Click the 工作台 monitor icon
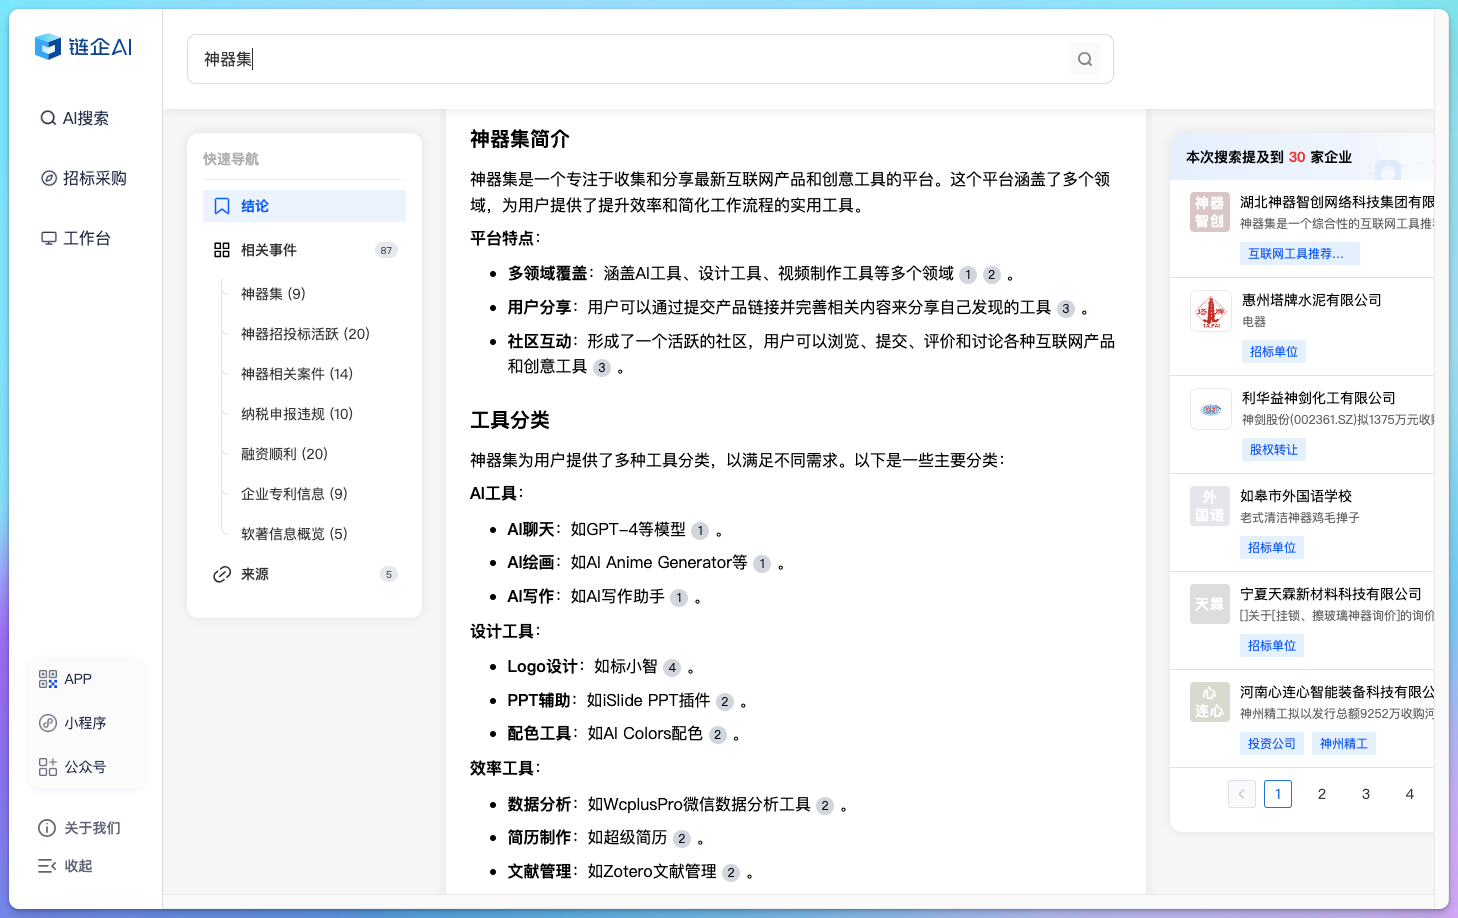The height and width of the screenshot is (918, 1458). coord(48,237)
